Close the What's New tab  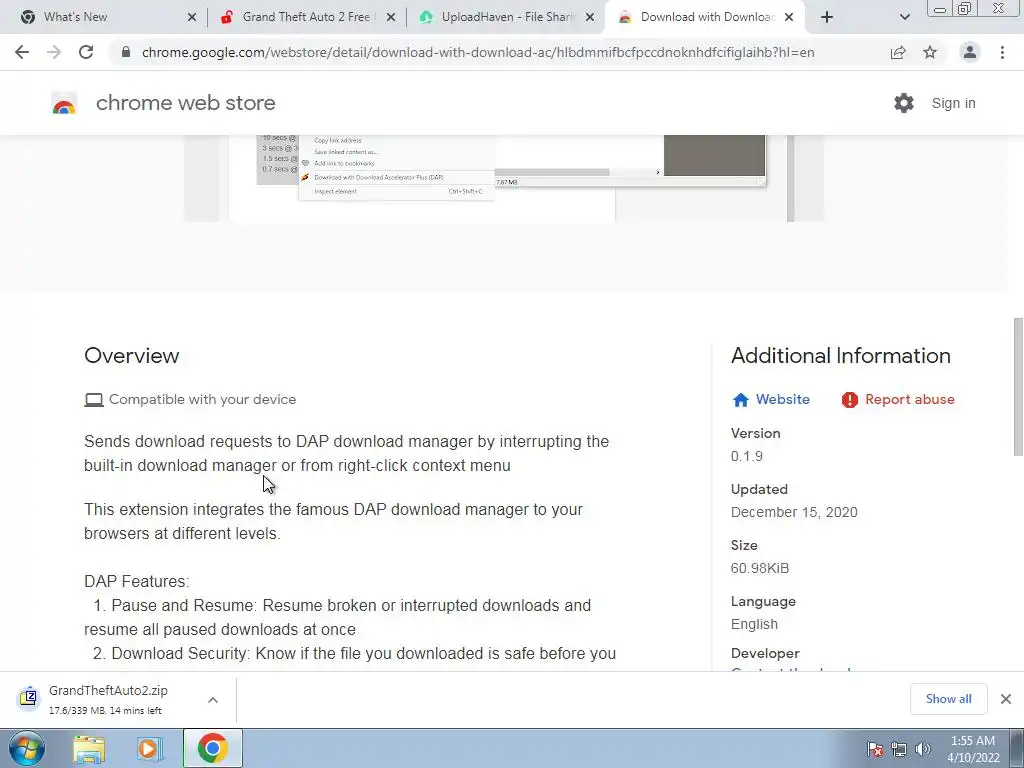point(191,17)
